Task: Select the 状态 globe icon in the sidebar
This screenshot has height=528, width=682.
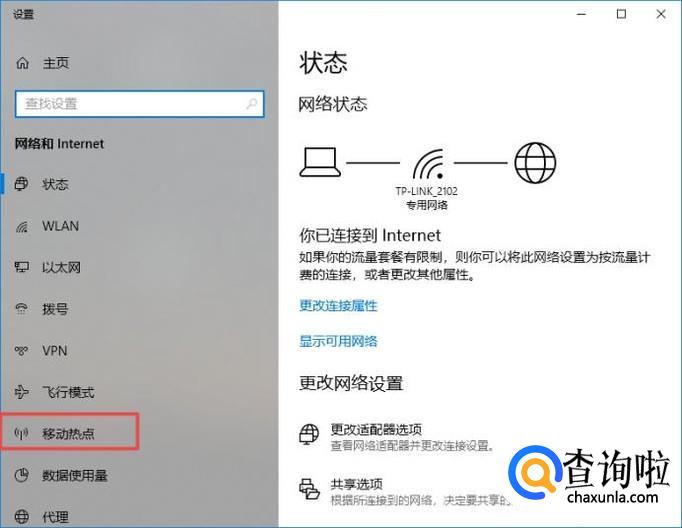Action: pyautogui.click(x=21, y=184)
